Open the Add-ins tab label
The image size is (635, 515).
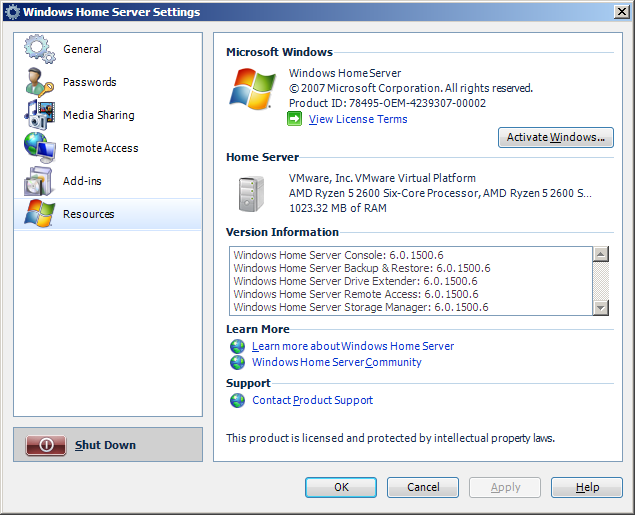click(82, 181)
